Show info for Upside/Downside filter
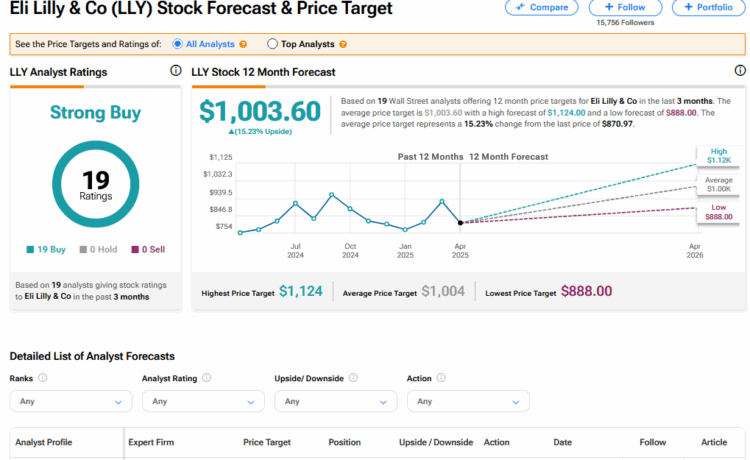Image resolution: width=750 pixels, height=460 pixels. [x=354, y=379]
